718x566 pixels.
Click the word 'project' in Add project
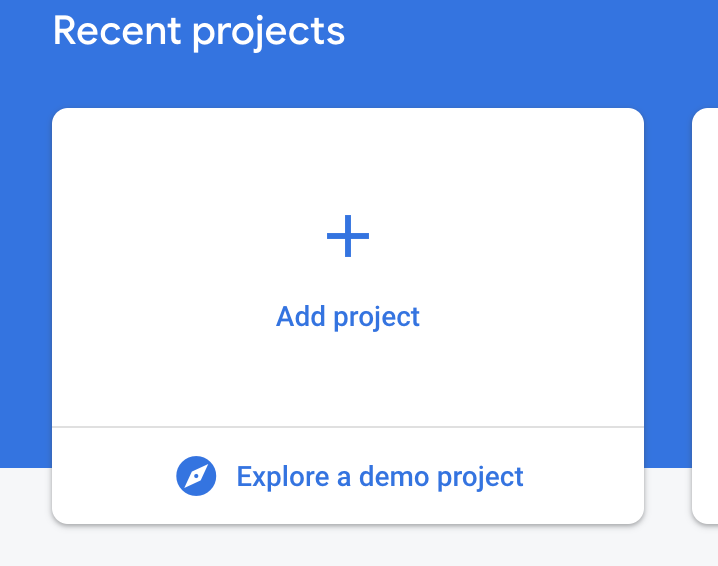pyautogui.click(x=376, y=318)
